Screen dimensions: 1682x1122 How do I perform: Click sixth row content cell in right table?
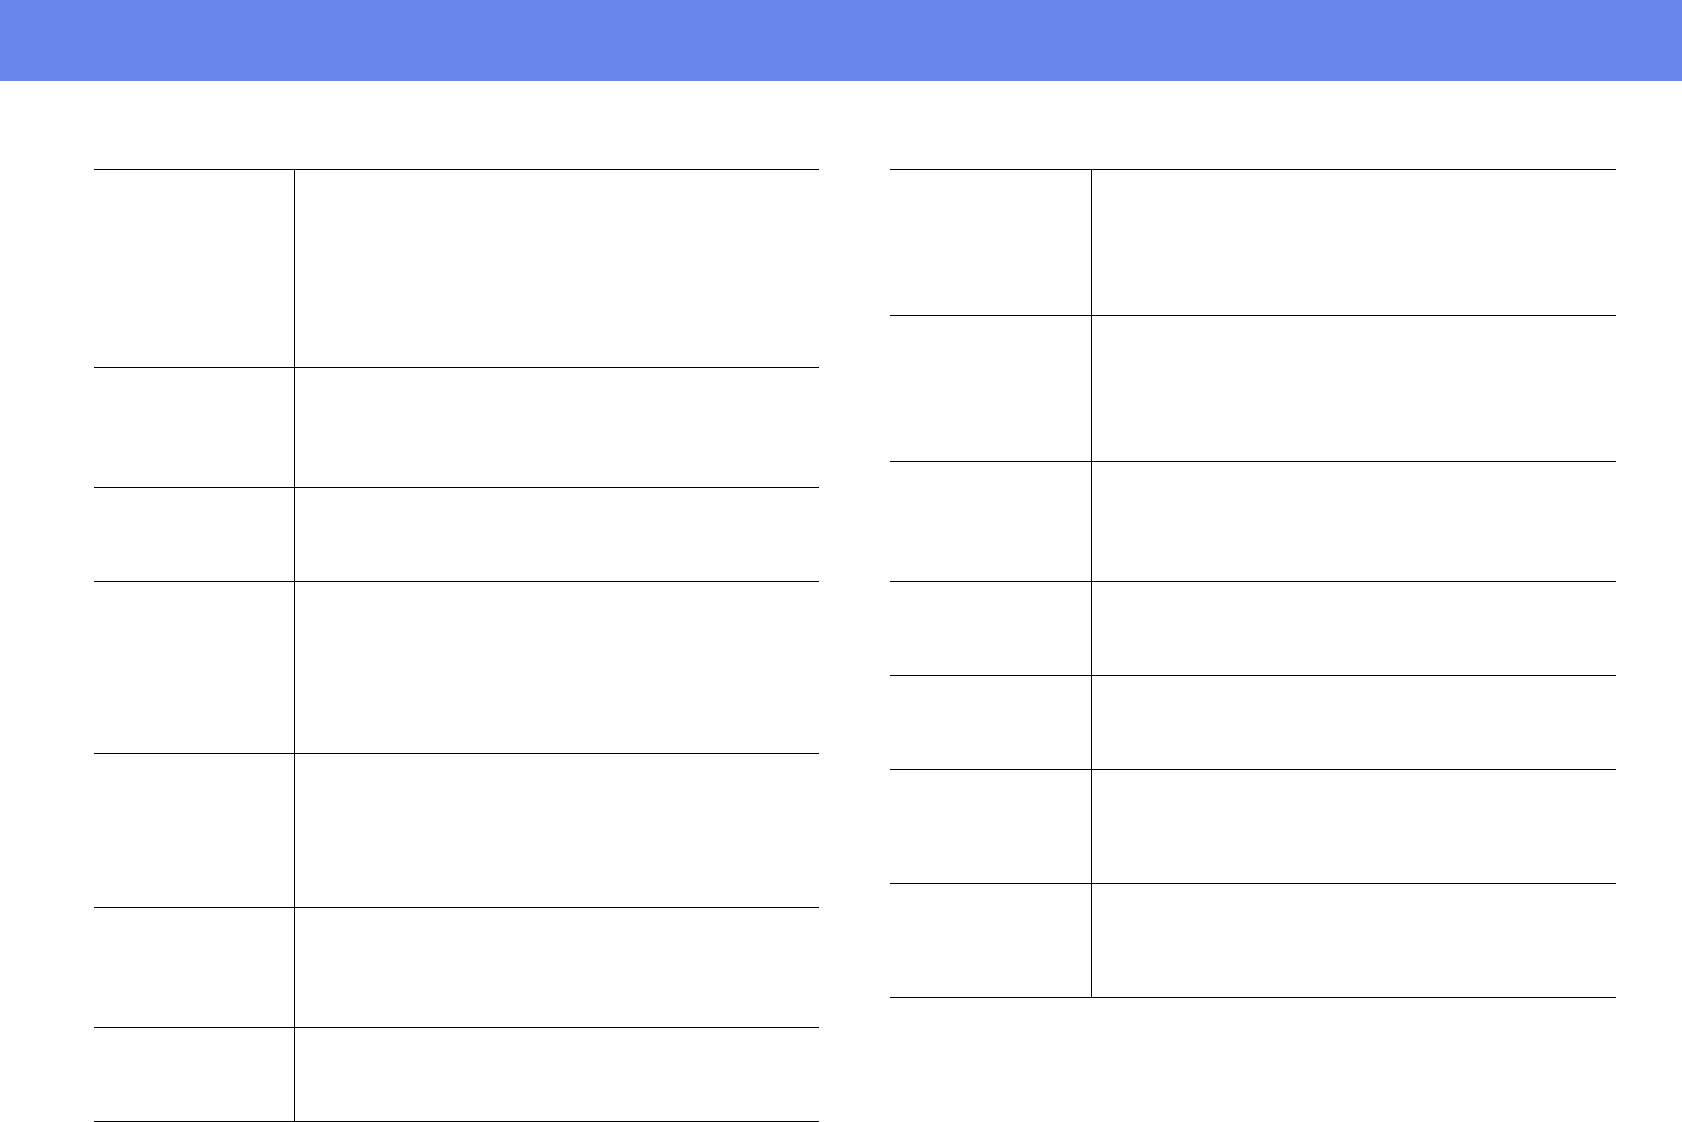1353,826
